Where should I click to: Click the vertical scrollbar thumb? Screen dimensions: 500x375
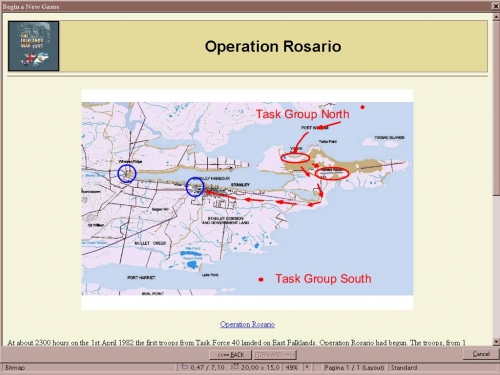pyautogui.click(x=497, y=108)
